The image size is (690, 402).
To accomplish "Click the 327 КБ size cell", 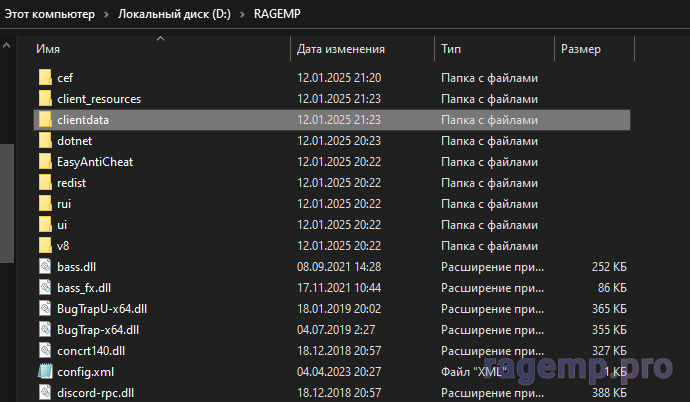I will (609, 351).
